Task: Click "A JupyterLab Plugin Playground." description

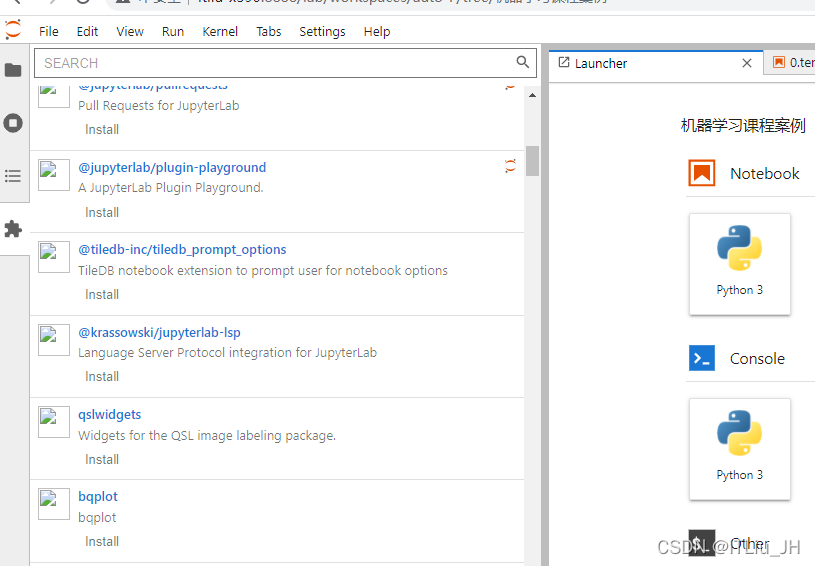Action: click(170, 188)
